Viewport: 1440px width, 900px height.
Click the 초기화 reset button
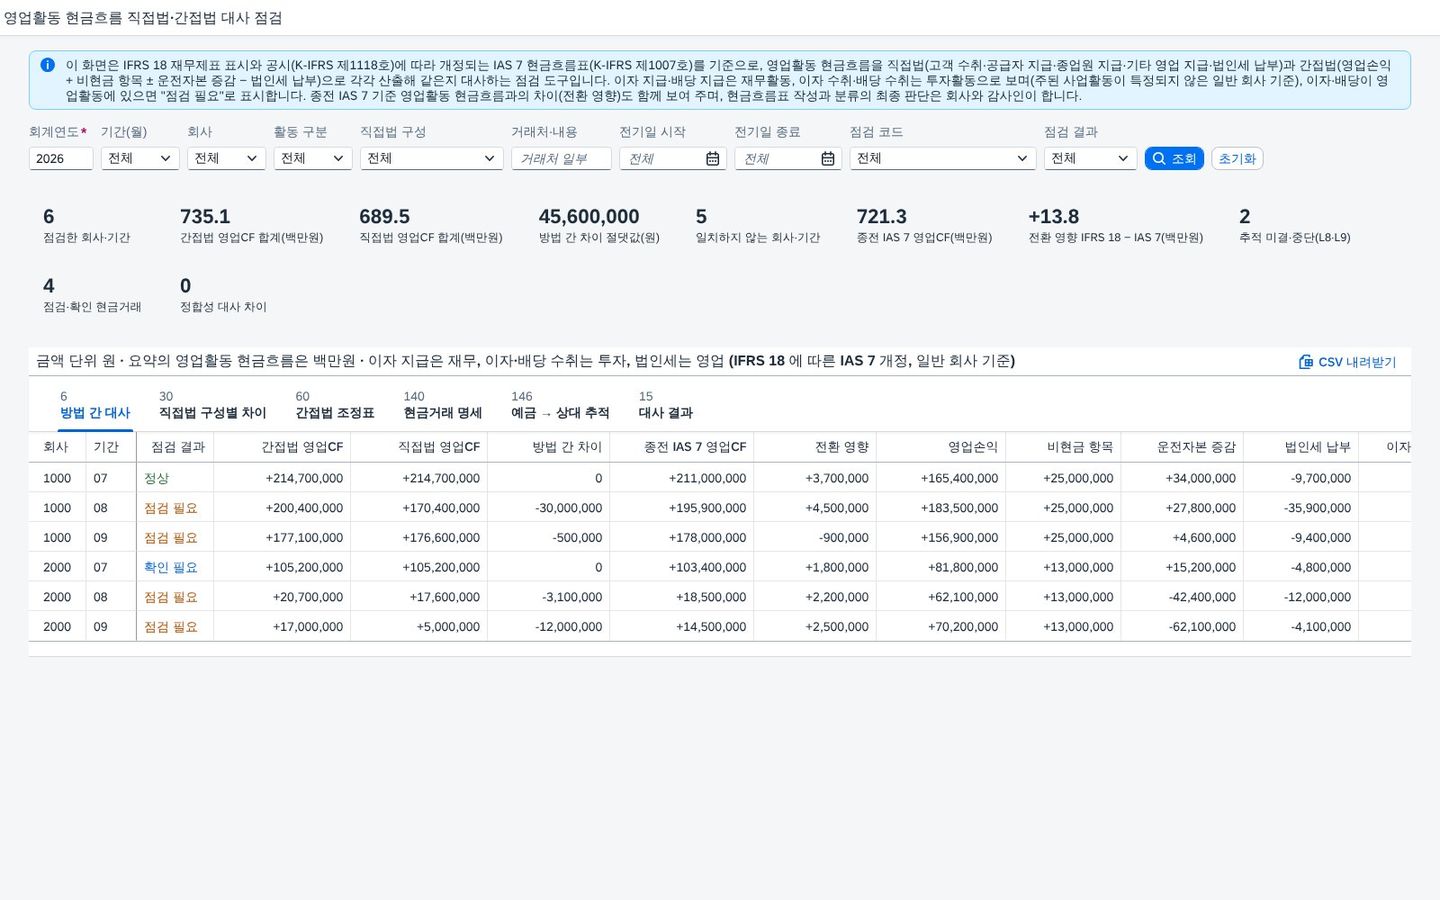(x=1237, y=159)
